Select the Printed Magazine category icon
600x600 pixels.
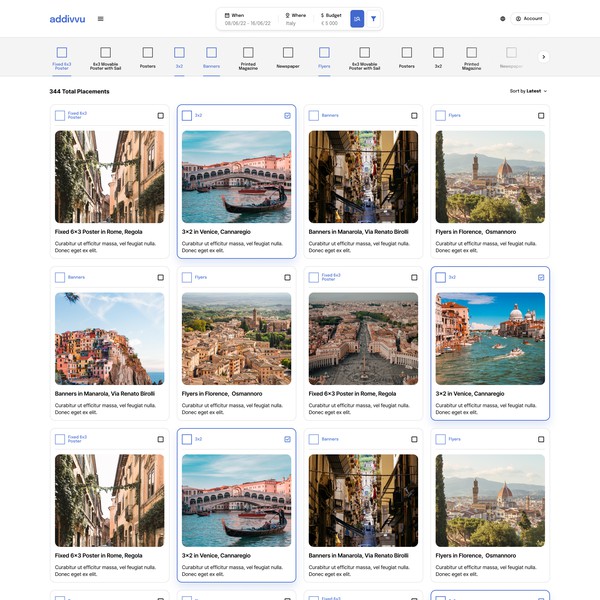[248, 52]
